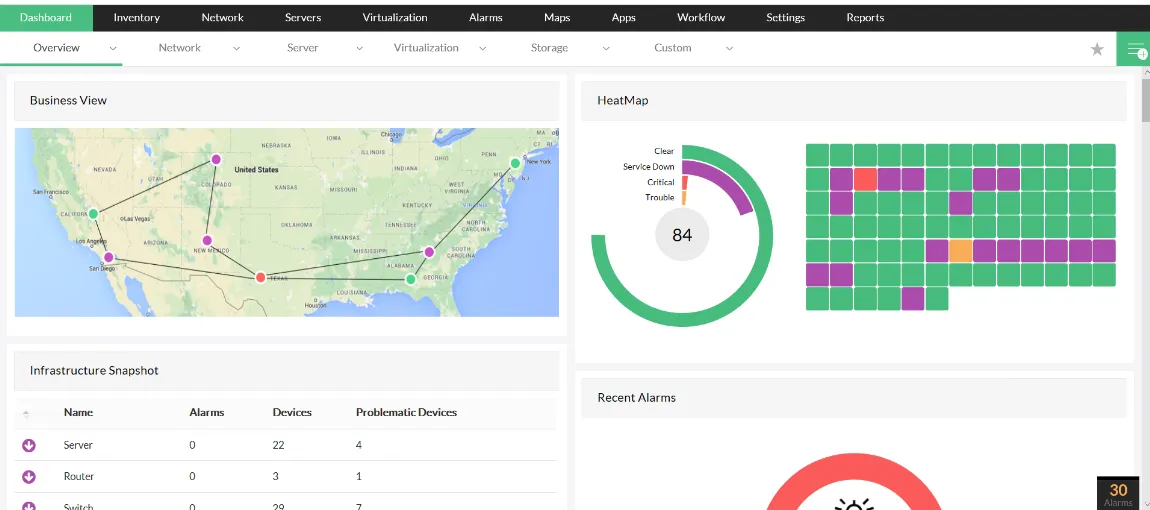Viewport: 1150px width, 510px height.
Task: Open the chevron next to Storage tab
Action: tap(606, 48)
